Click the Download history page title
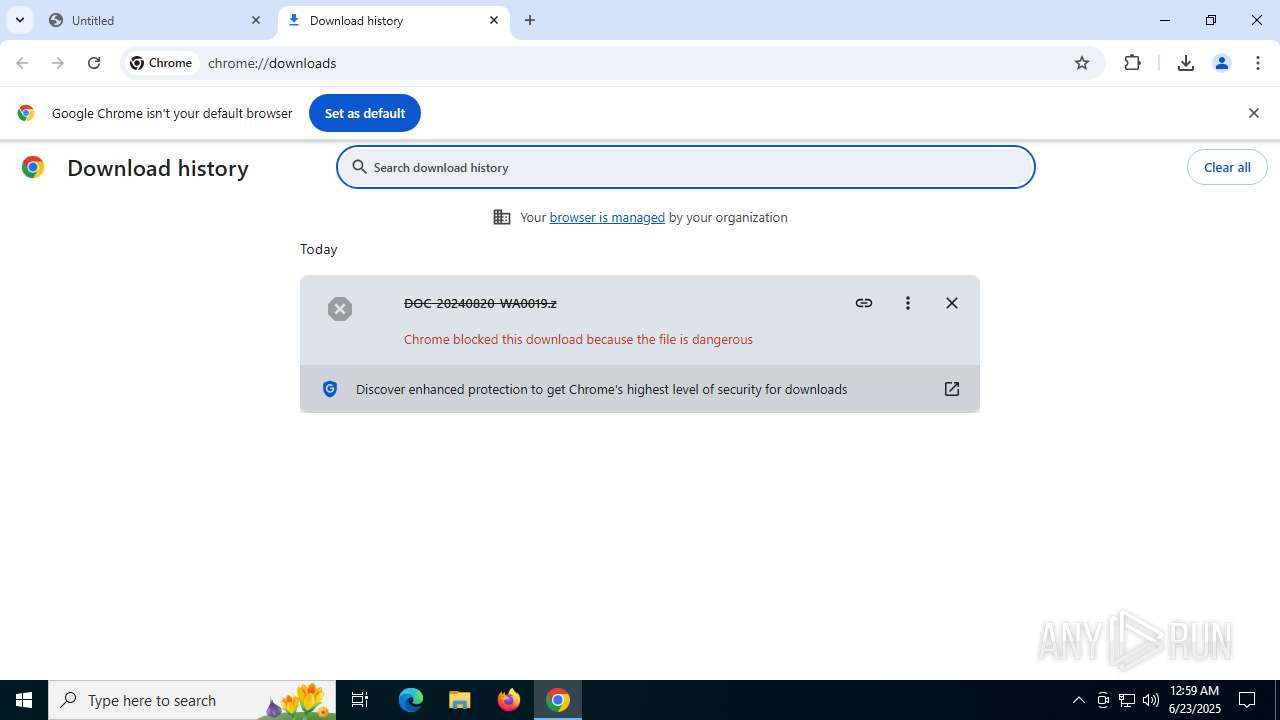The width and height of the screenshot is (1280, 720). pos(158,168)
